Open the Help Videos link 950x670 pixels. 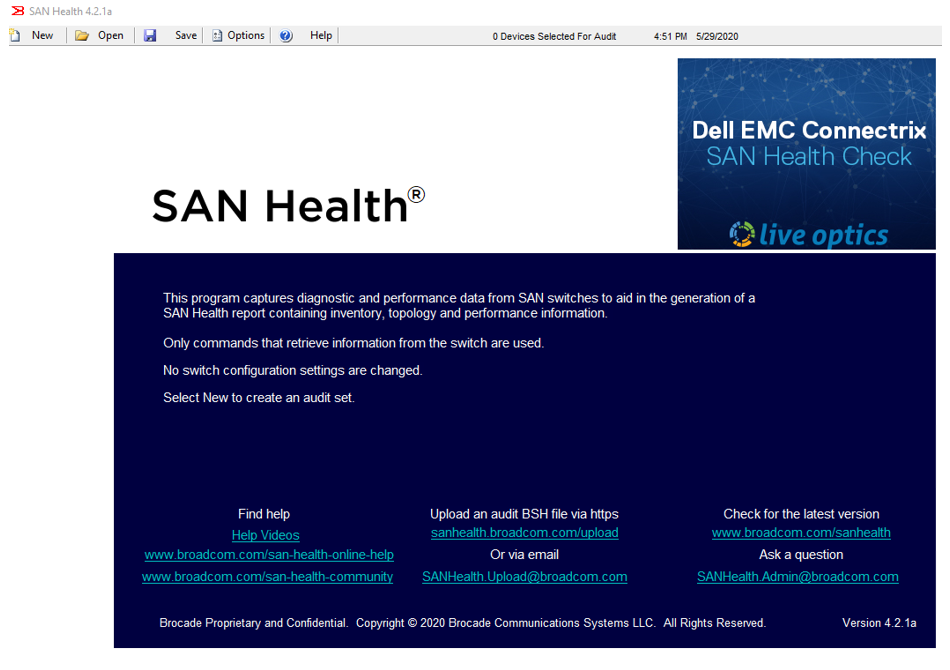pos(265,535)
